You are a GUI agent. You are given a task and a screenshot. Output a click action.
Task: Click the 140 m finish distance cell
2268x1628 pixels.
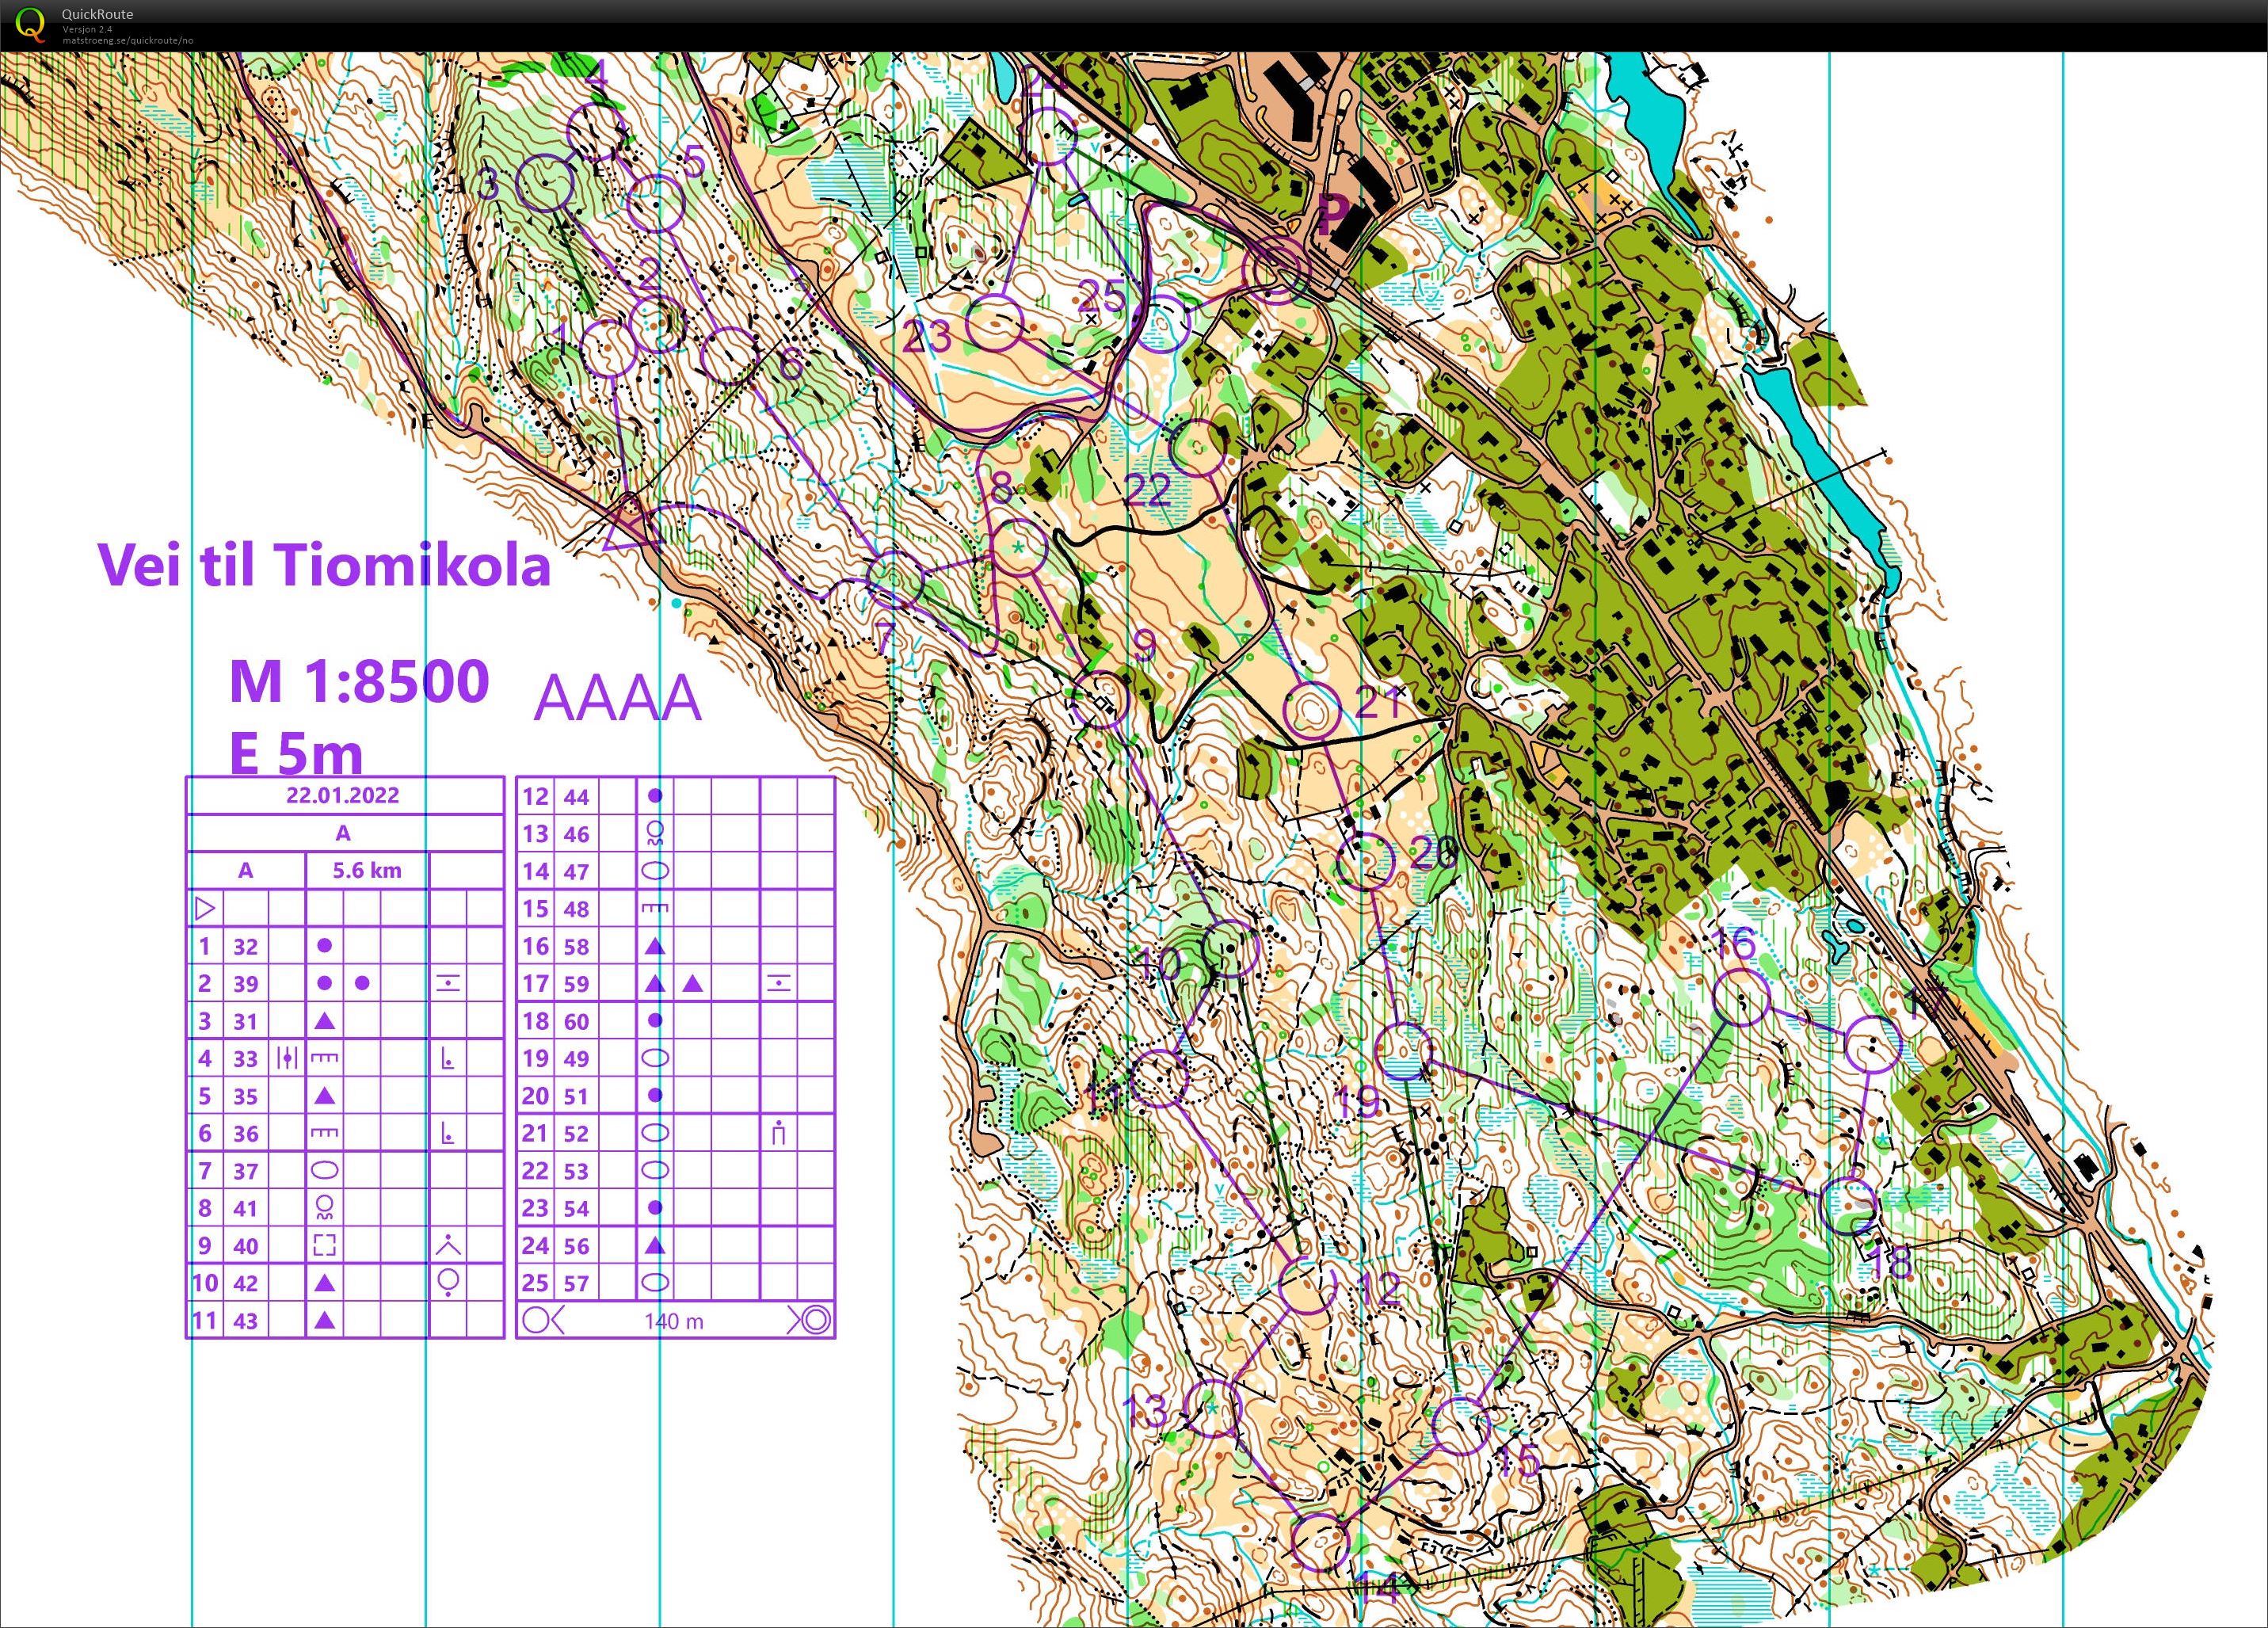point(673,1321)
